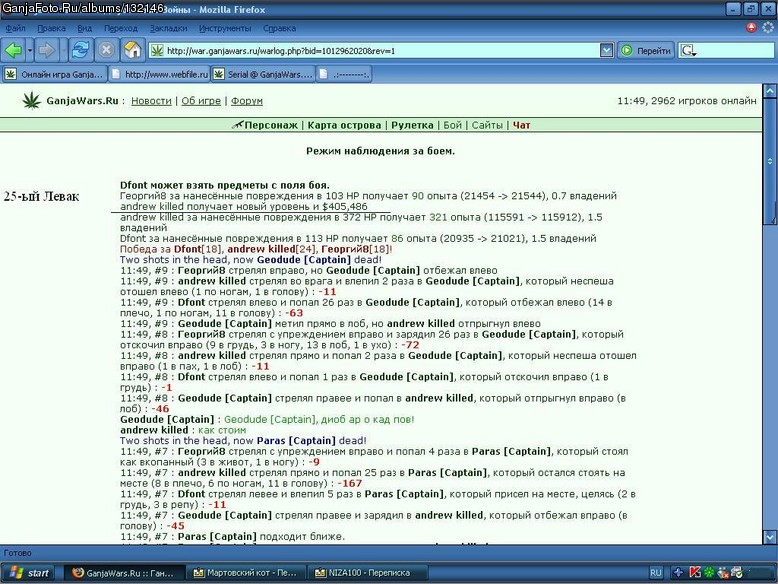This screenshot has width=778, height=584.
Task: Open the Правка menu
Action: (x=52, y=28)
